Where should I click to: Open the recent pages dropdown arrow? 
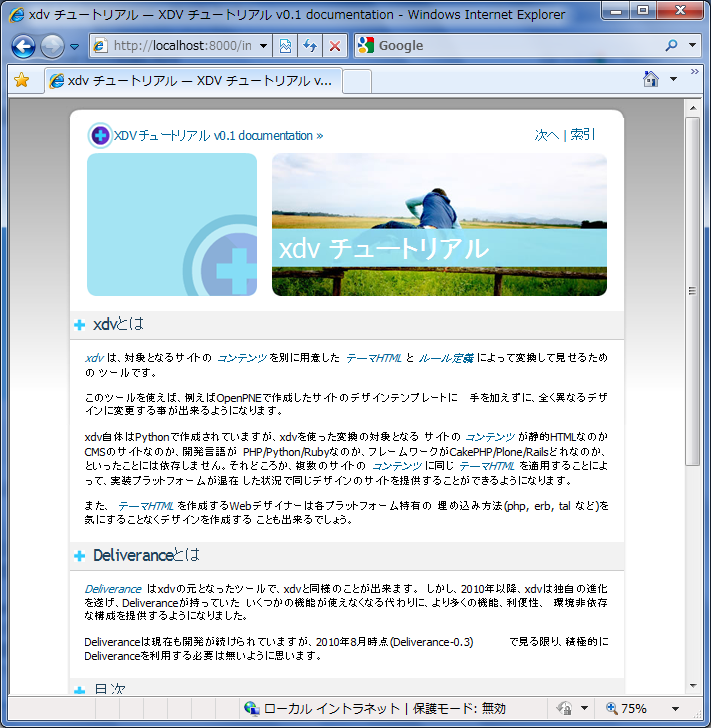tap(74, 46)
